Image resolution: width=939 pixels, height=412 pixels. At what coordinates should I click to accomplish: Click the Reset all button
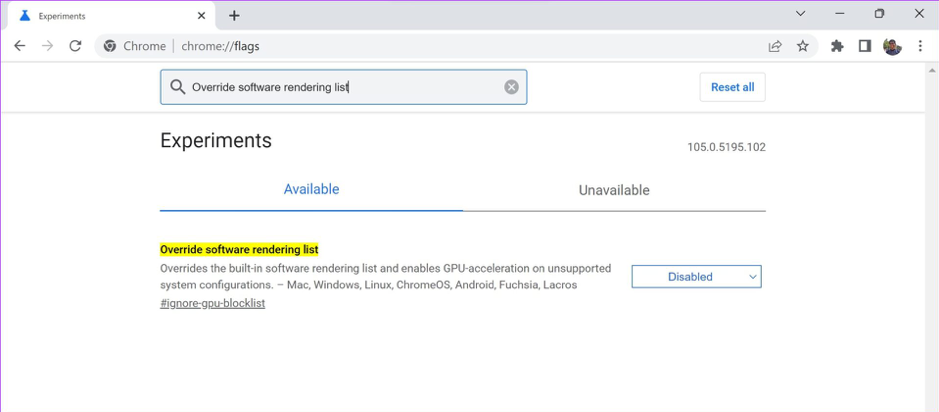point(732,87)
